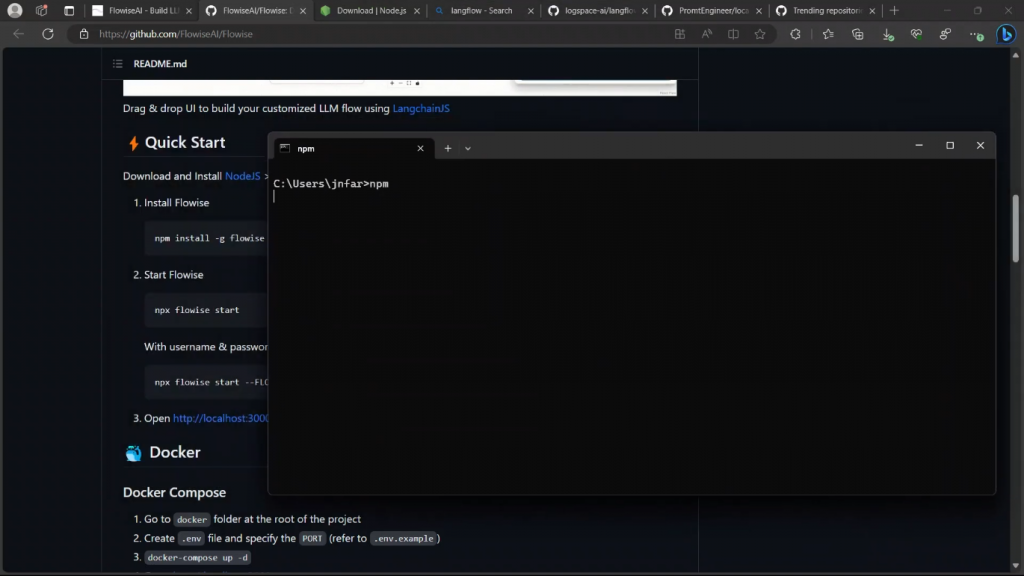Click the Quick Start heading
1024x576 pixels.
coord(185,142)
